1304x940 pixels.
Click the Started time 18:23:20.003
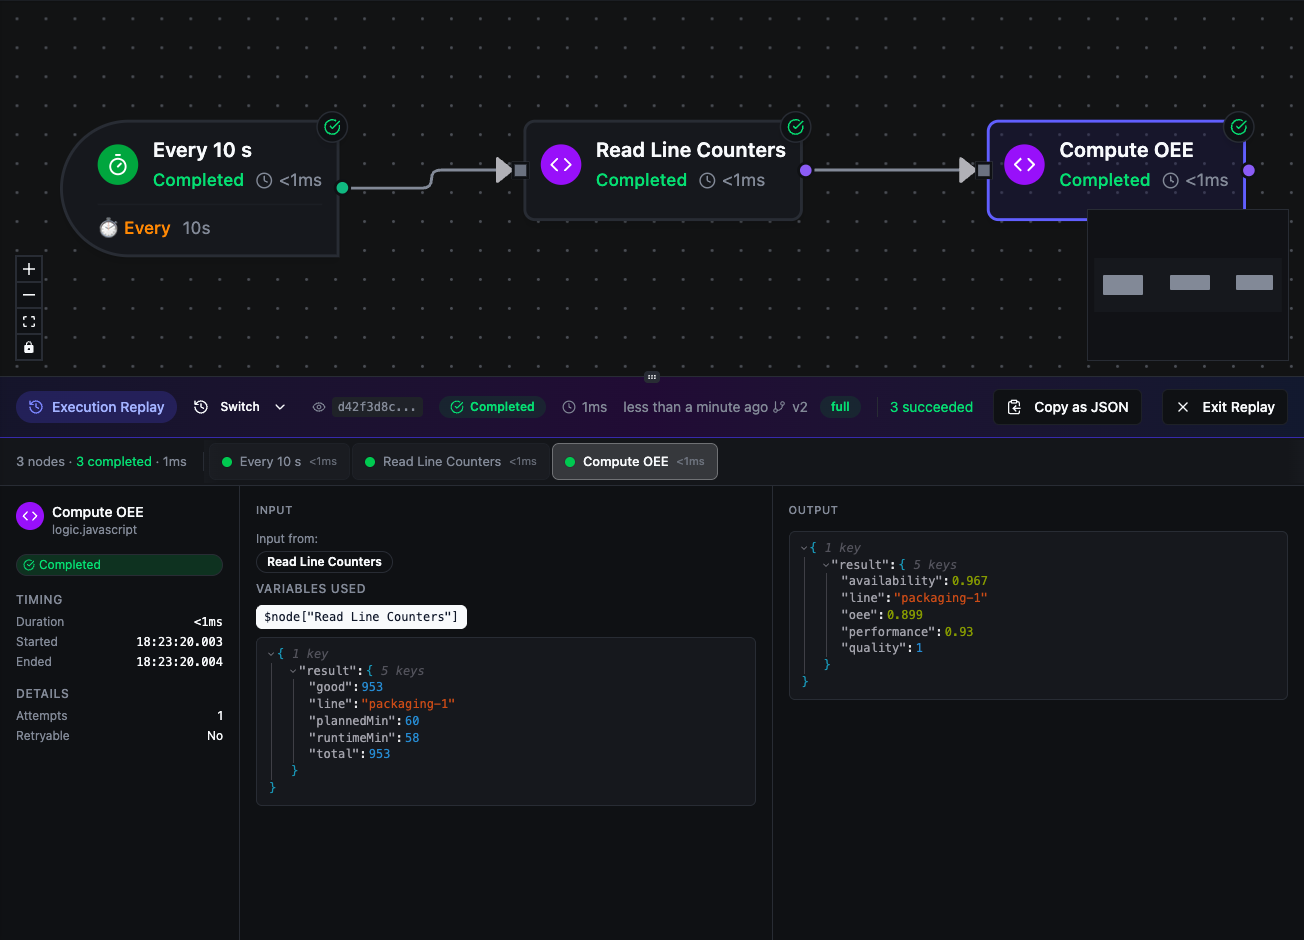(x=179, y=642)
